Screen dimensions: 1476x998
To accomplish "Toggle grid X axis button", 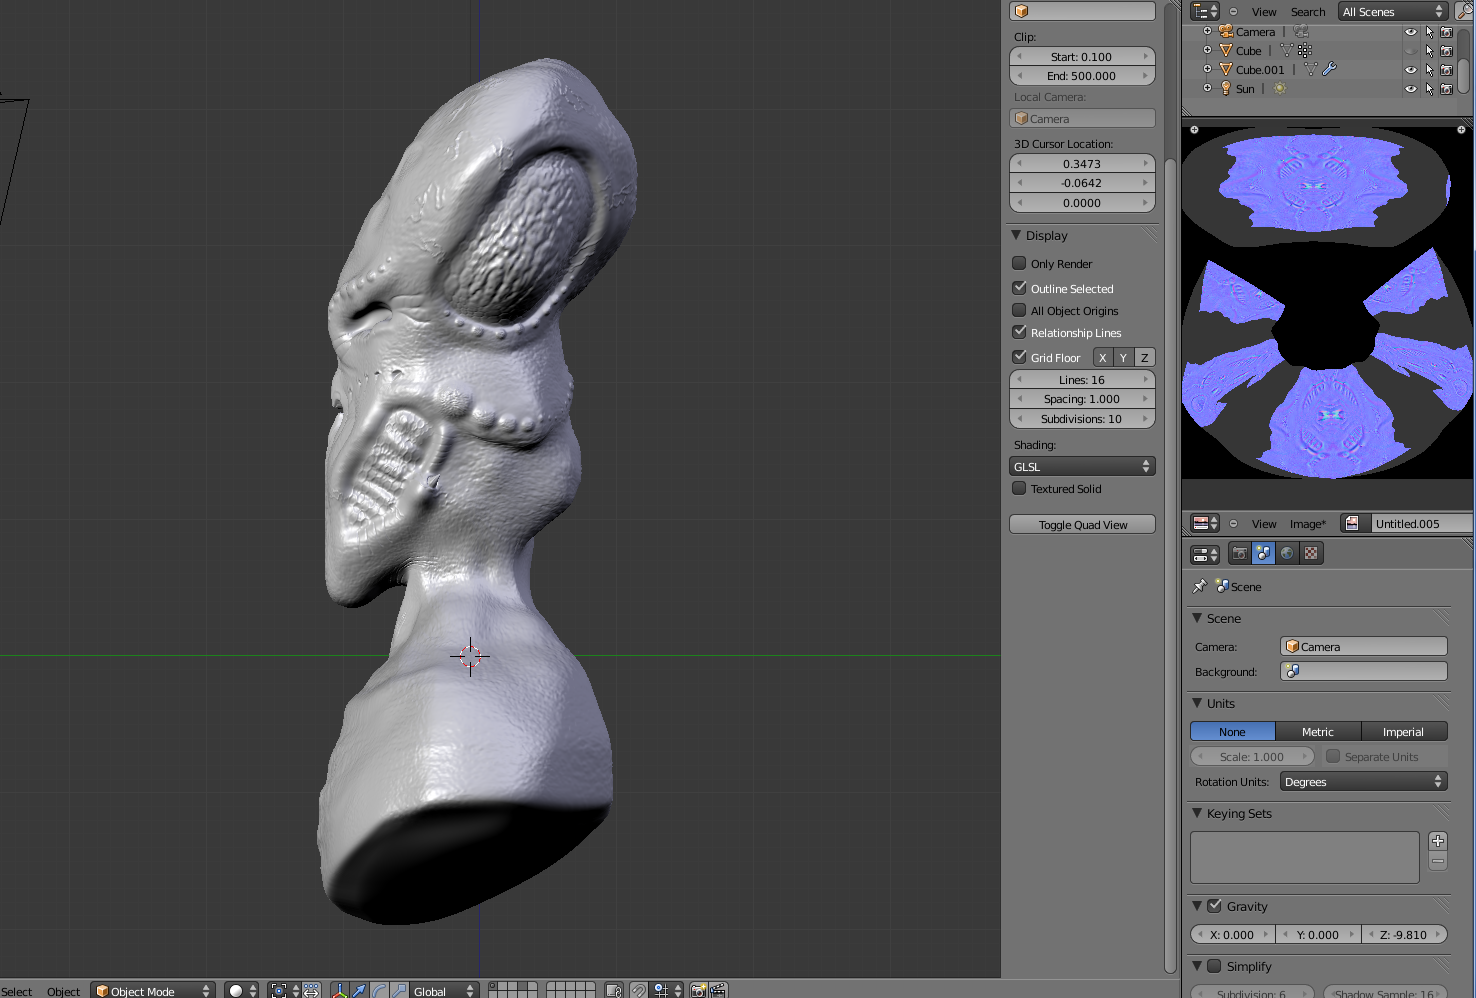I will point(1102,357).
